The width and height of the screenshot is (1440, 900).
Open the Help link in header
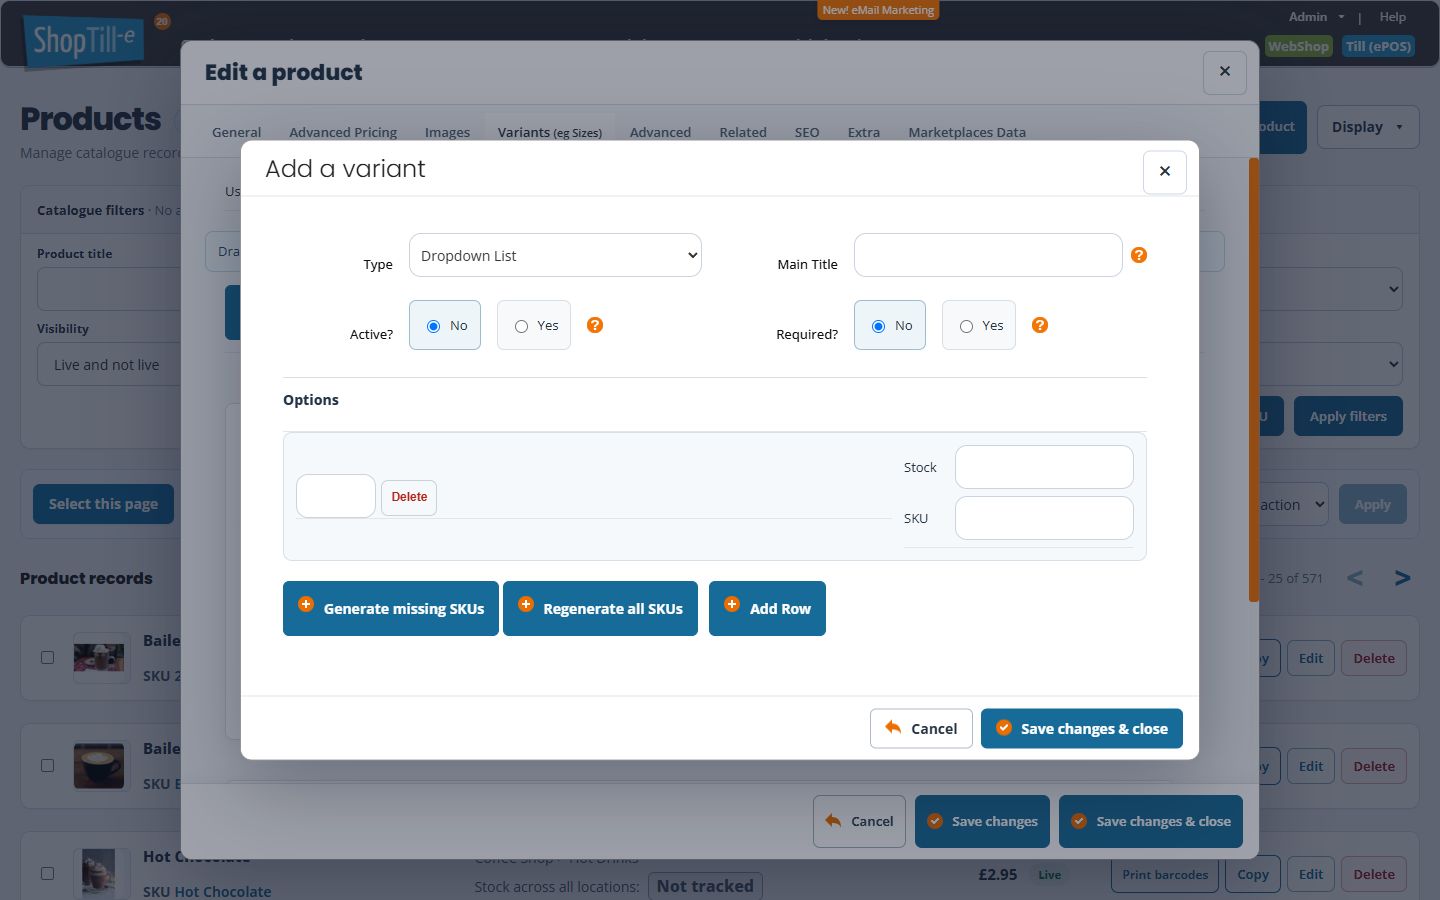pyautogui.click(x=1393, y=17)
